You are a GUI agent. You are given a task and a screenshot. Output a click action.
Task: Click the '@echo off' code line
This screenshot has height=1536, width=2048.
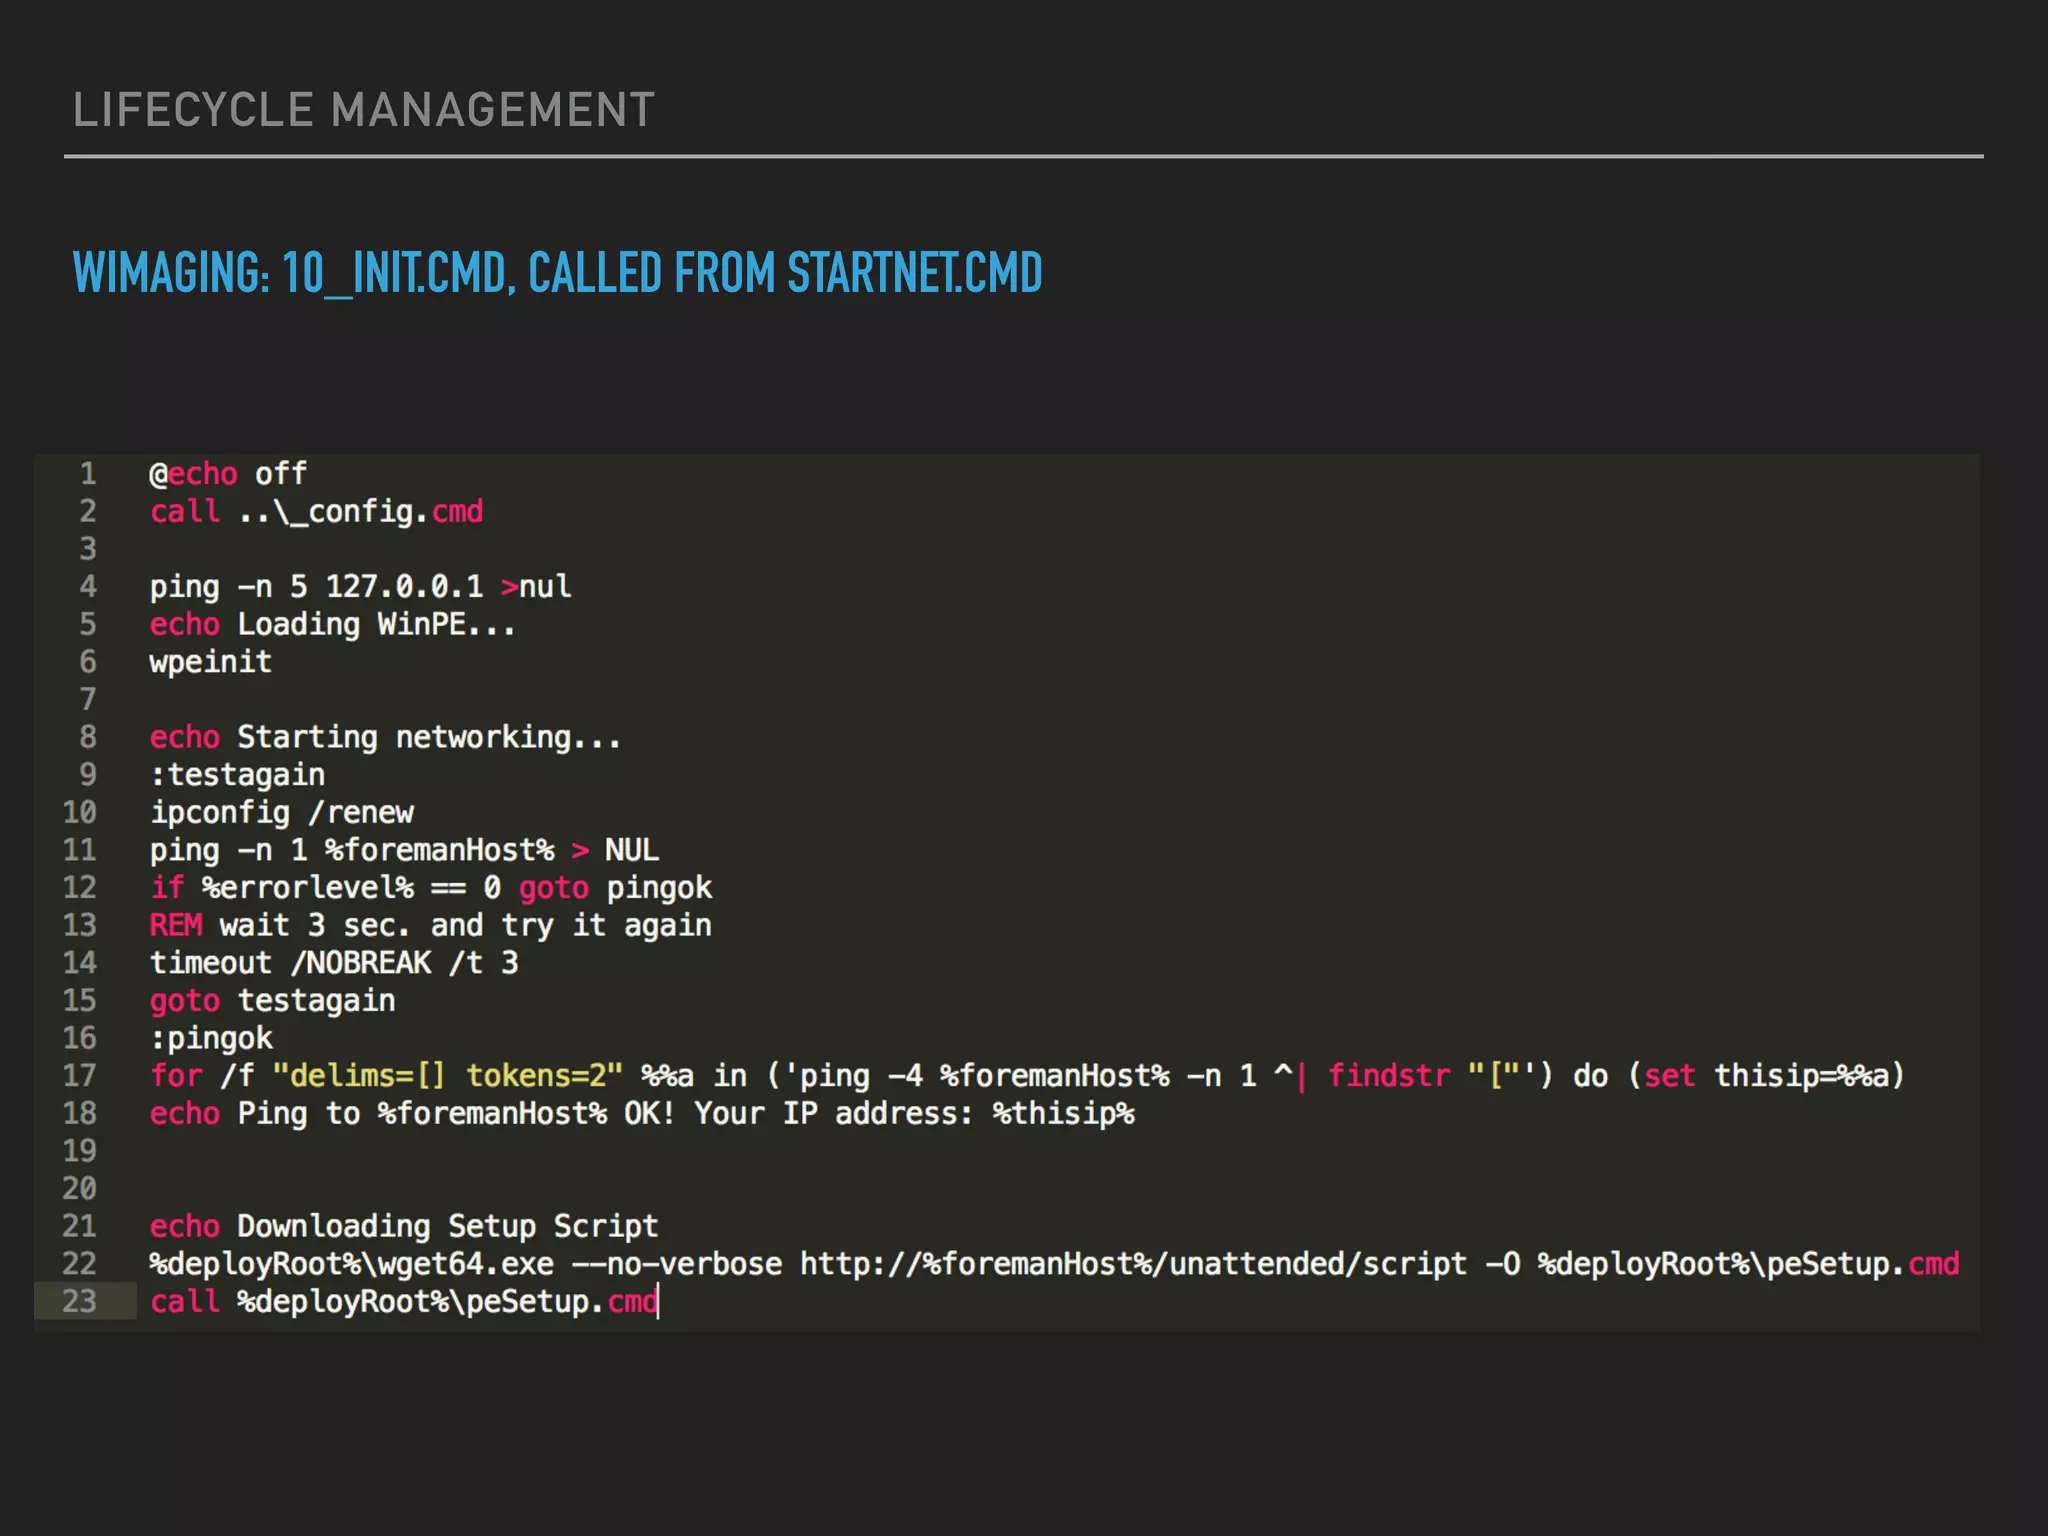pyautogui.click(x=228, y=473)
